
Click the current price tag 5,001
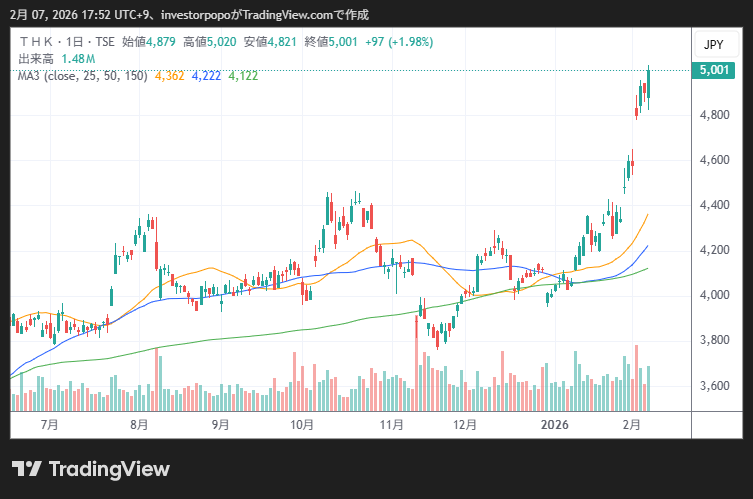tap(713, 70)
